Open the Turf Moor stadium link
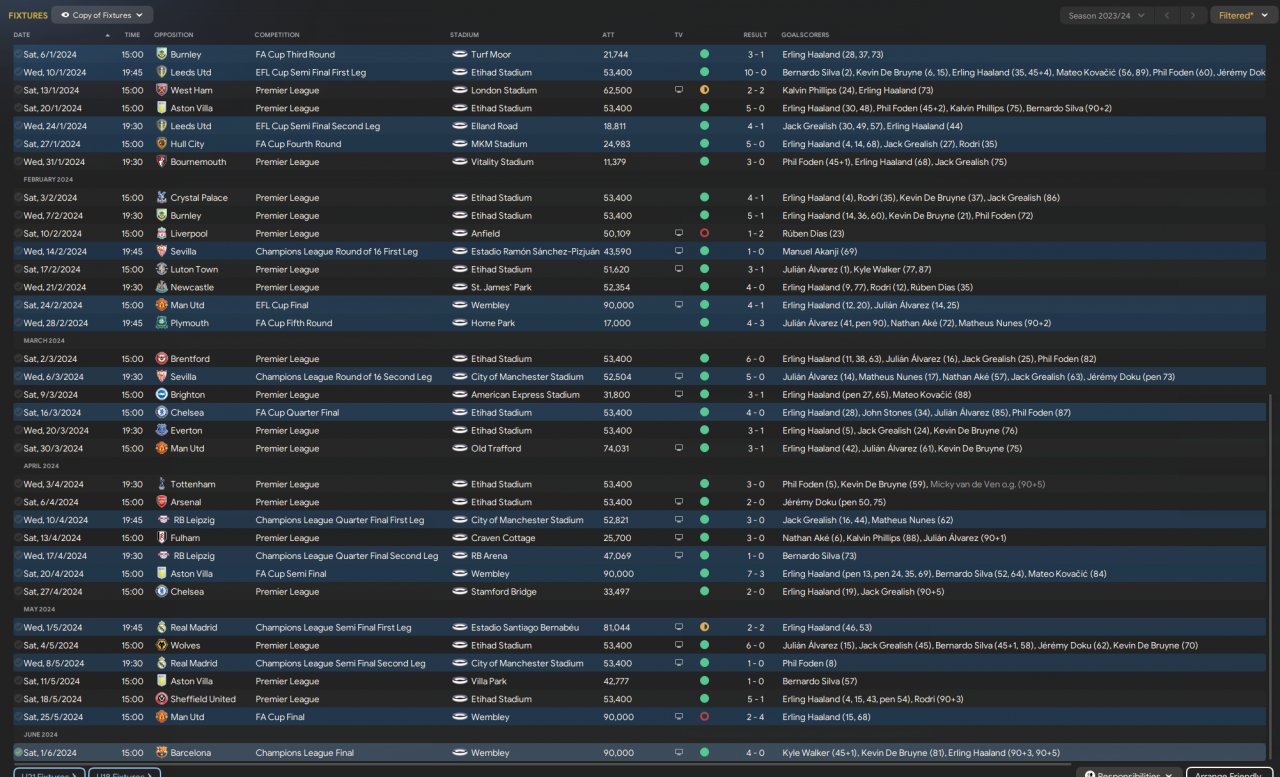Screen dimensions: 1280x777 491,55
